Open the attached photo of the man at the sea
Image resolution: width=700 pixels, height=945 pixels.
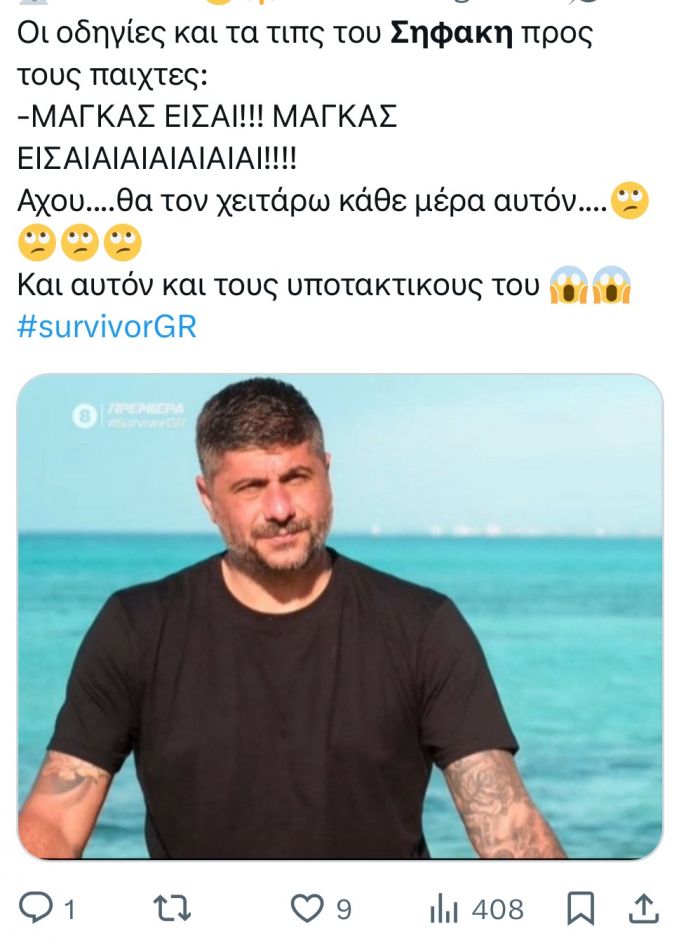339,616
